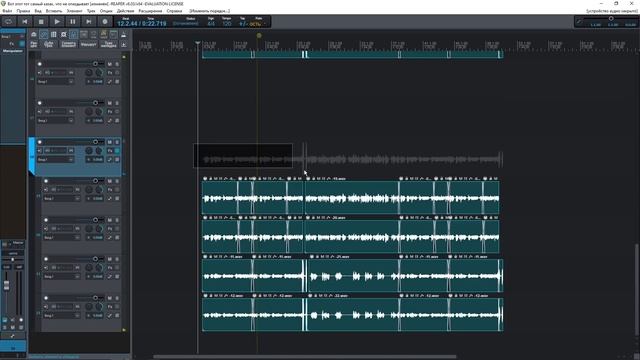The image size is (640, 360).
Task: Open FX chain of the bottom track
Action: coord(110,307)
